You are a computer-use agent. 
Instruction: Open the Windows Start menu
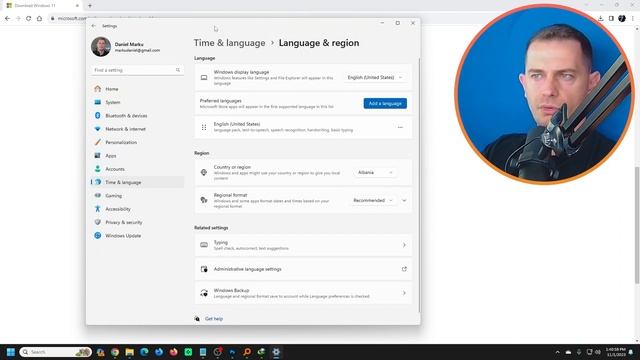pos(11,352)
